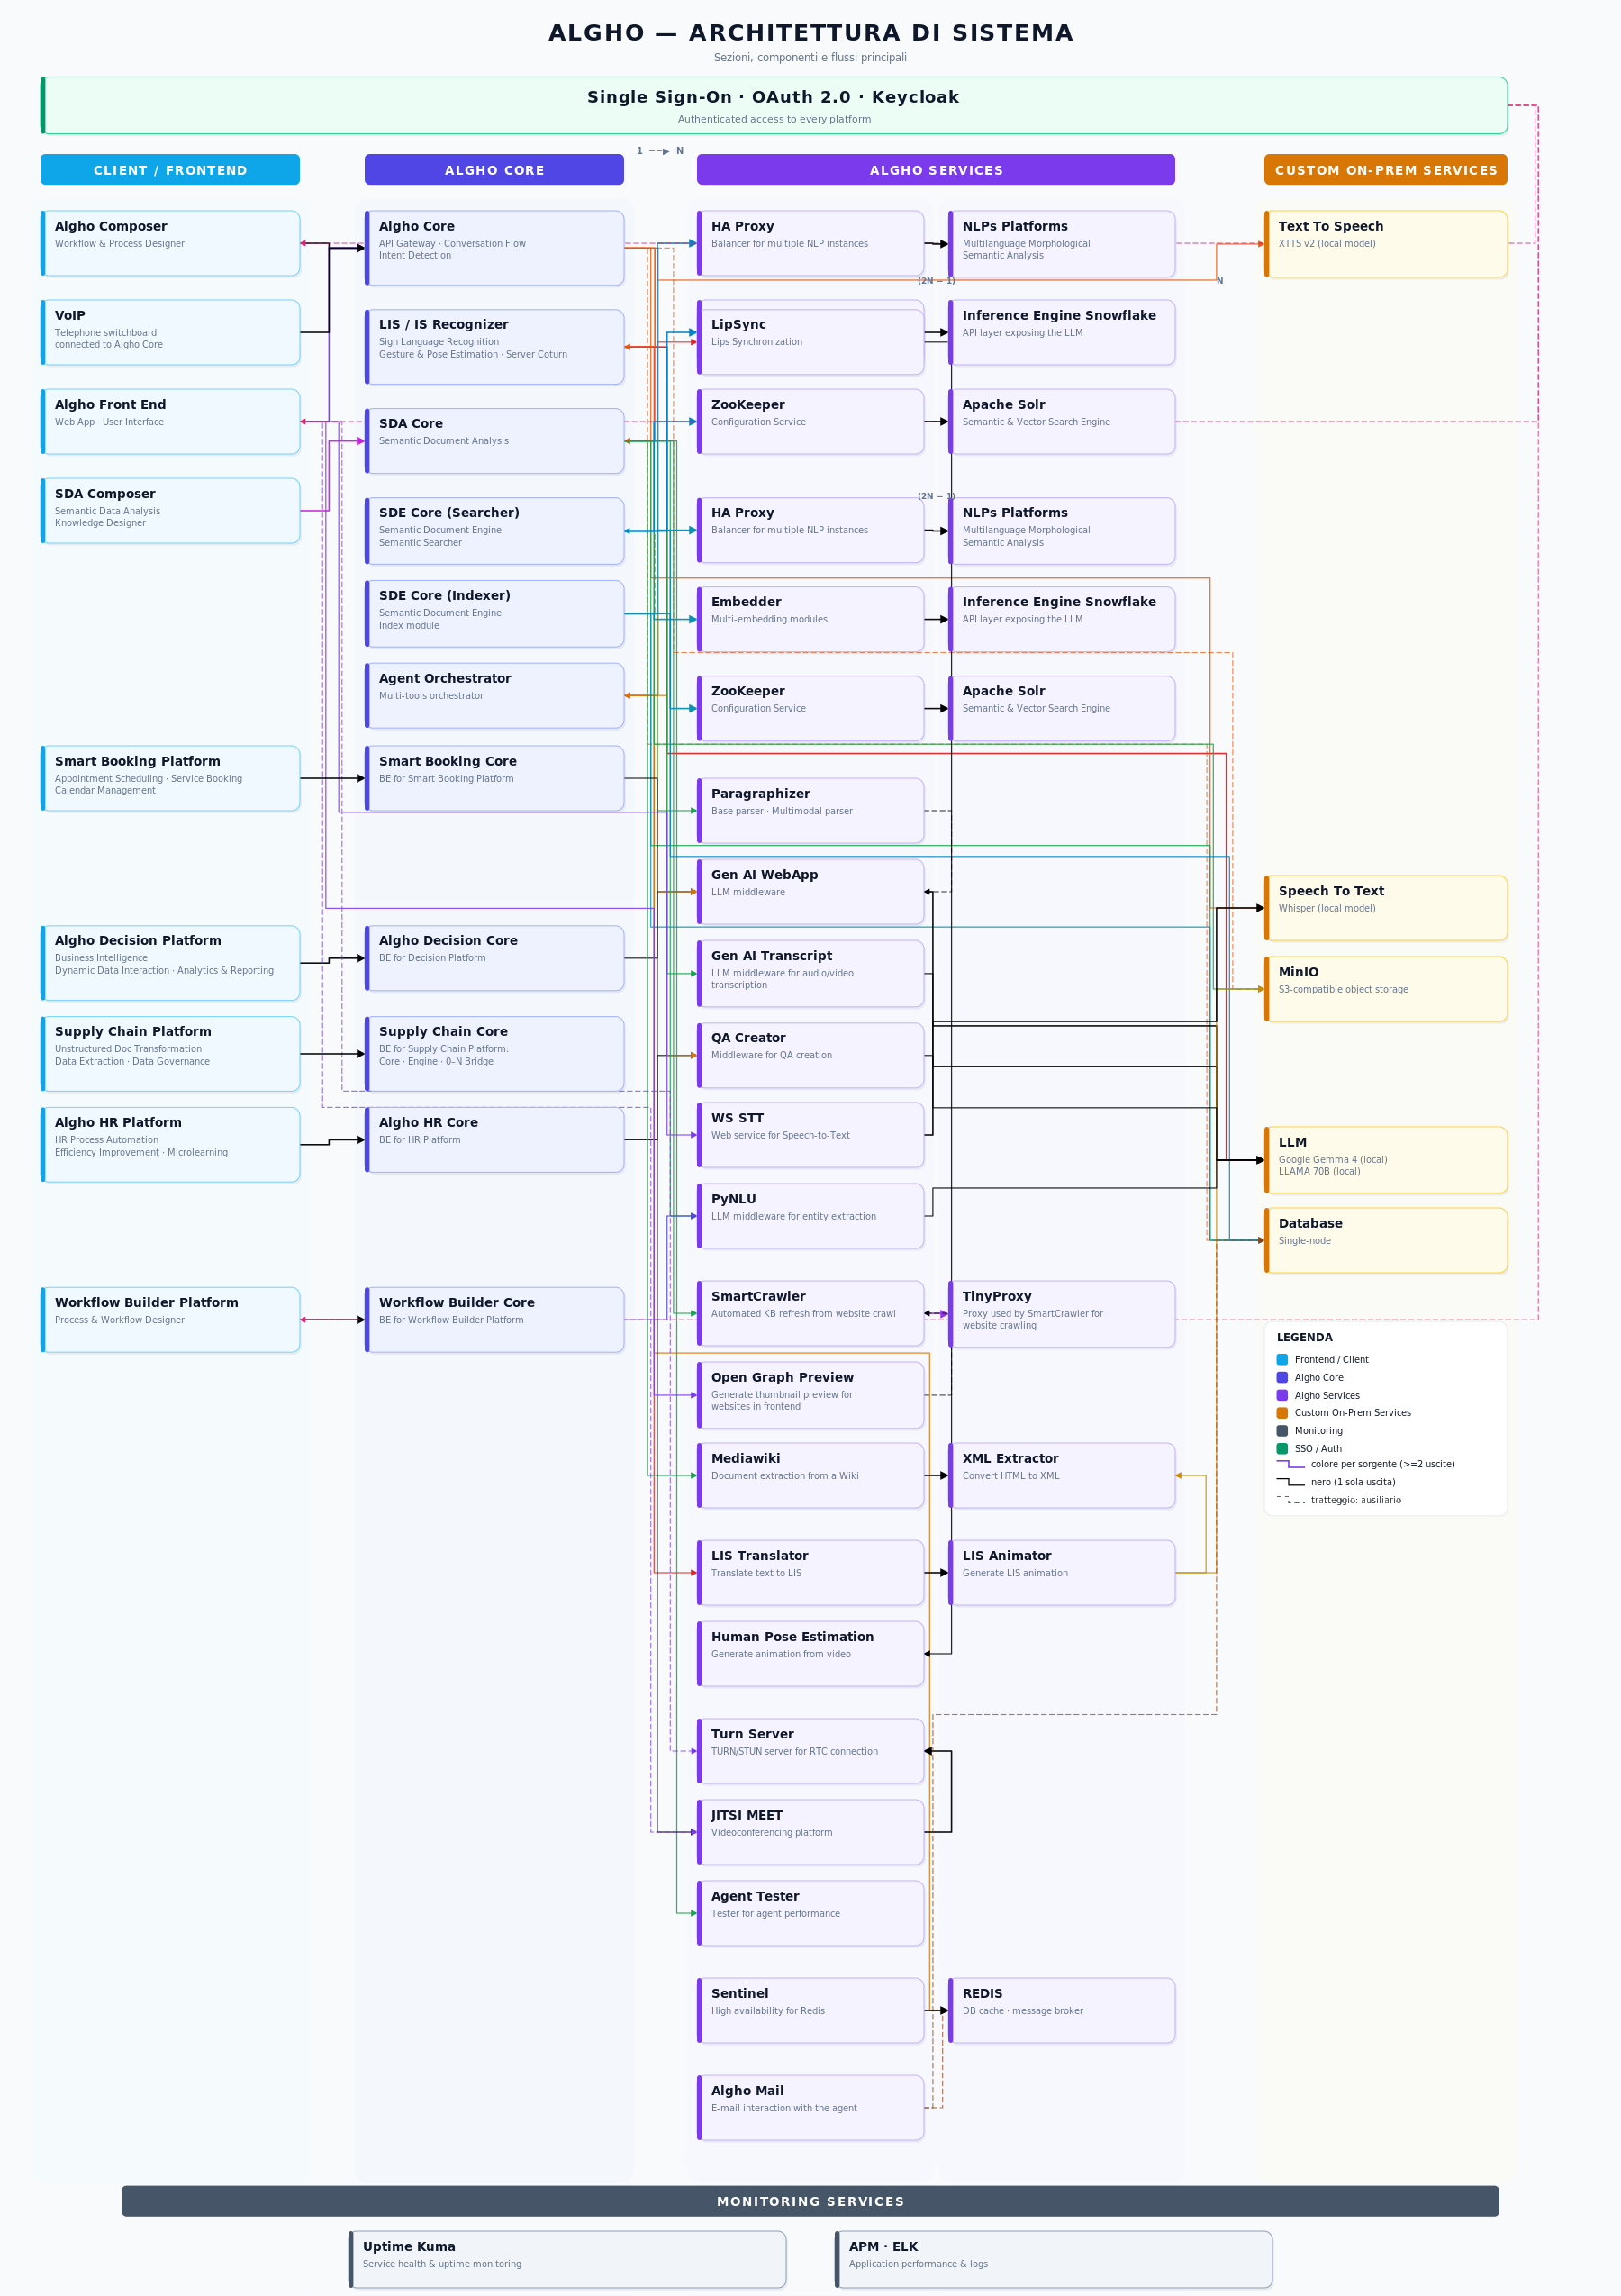
Task: Select the Agent Tester card
Action: point(810,1913)
